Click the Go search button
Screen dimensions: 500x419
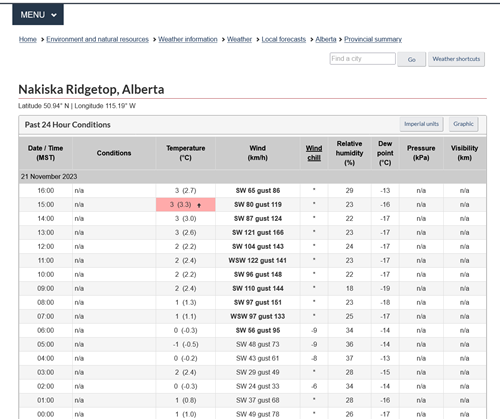412,59
